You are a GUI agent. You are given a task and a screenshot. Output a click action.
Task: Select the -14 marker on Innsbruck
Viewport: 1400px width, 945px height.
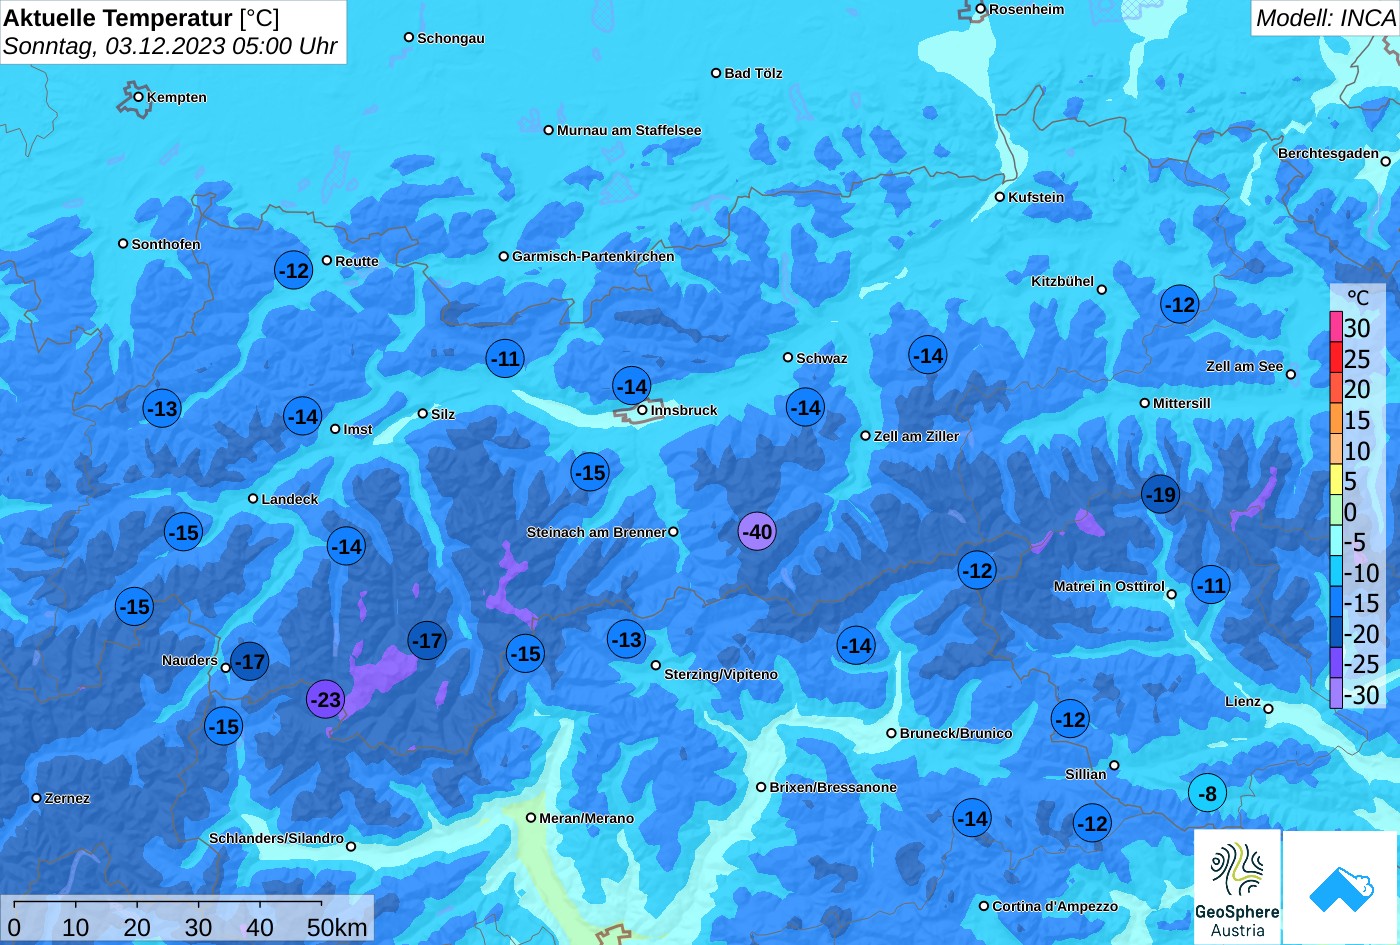[632, 386]
